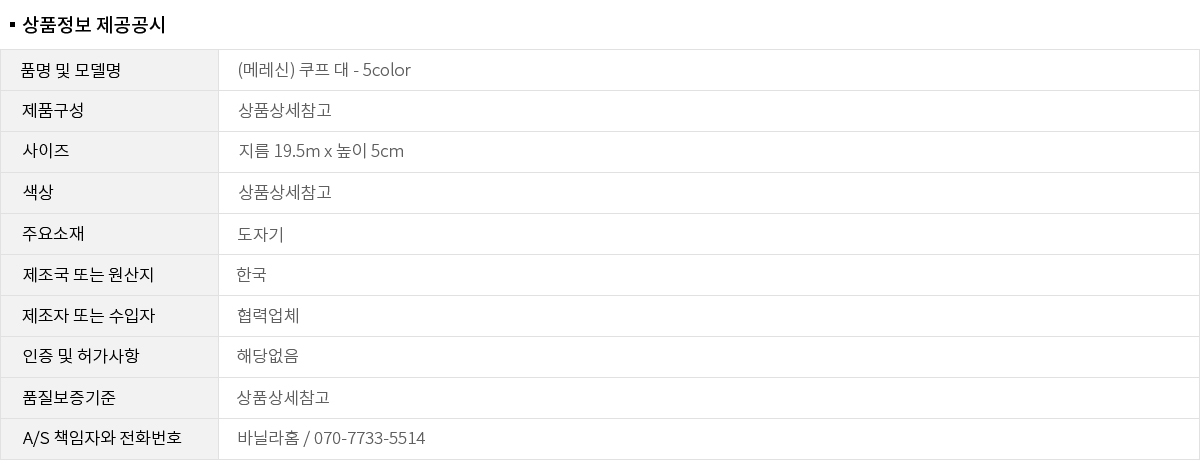Screen dimensions: 1200x475
Task: Click the 품질보증기준 row label
Action: point(69,398)
